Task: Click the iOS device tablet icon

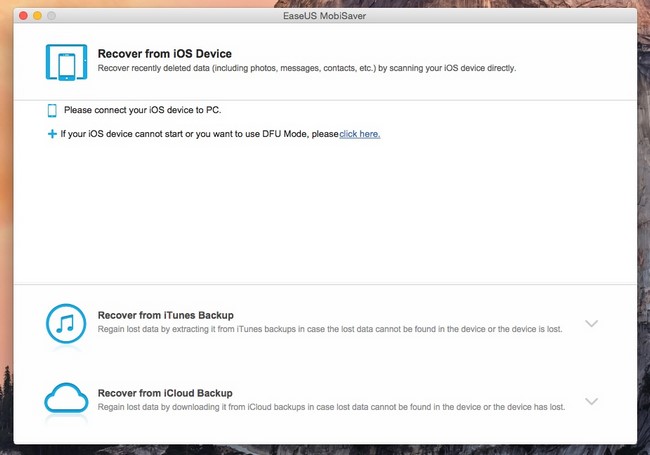Action: click(66, 62)
